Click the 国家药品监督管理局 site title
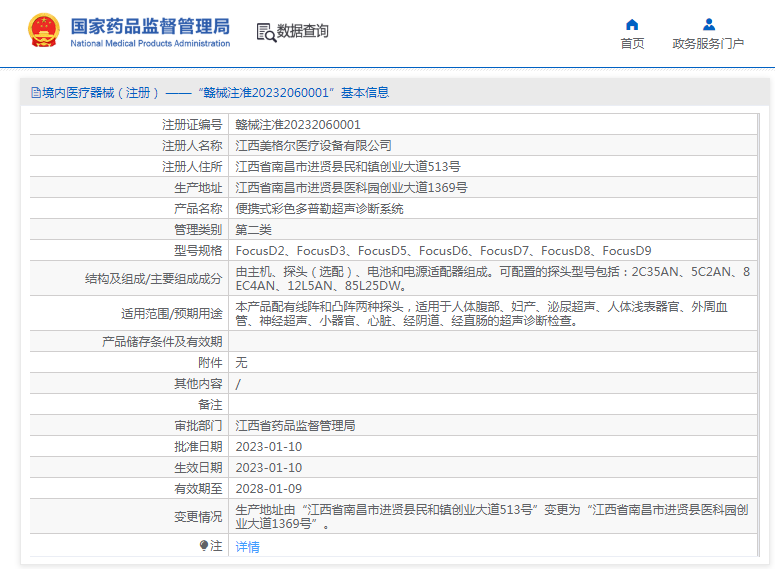The width and height of the screenshot is (775, 569). pos(150,25)
